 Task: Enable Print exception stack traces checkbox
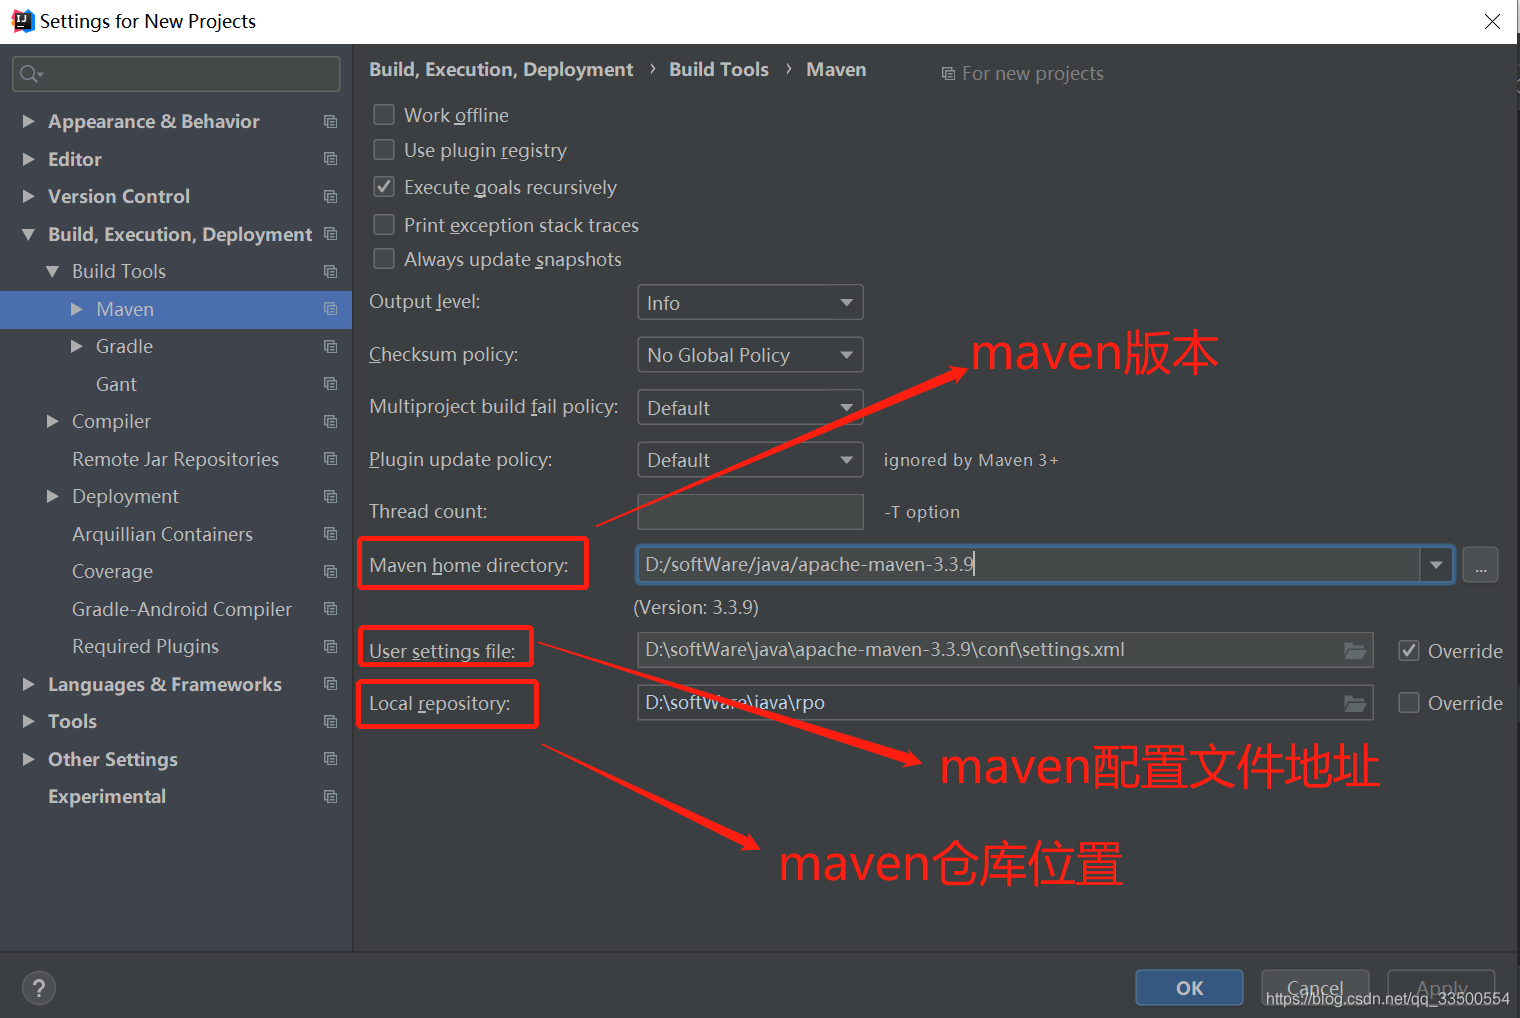384,224
